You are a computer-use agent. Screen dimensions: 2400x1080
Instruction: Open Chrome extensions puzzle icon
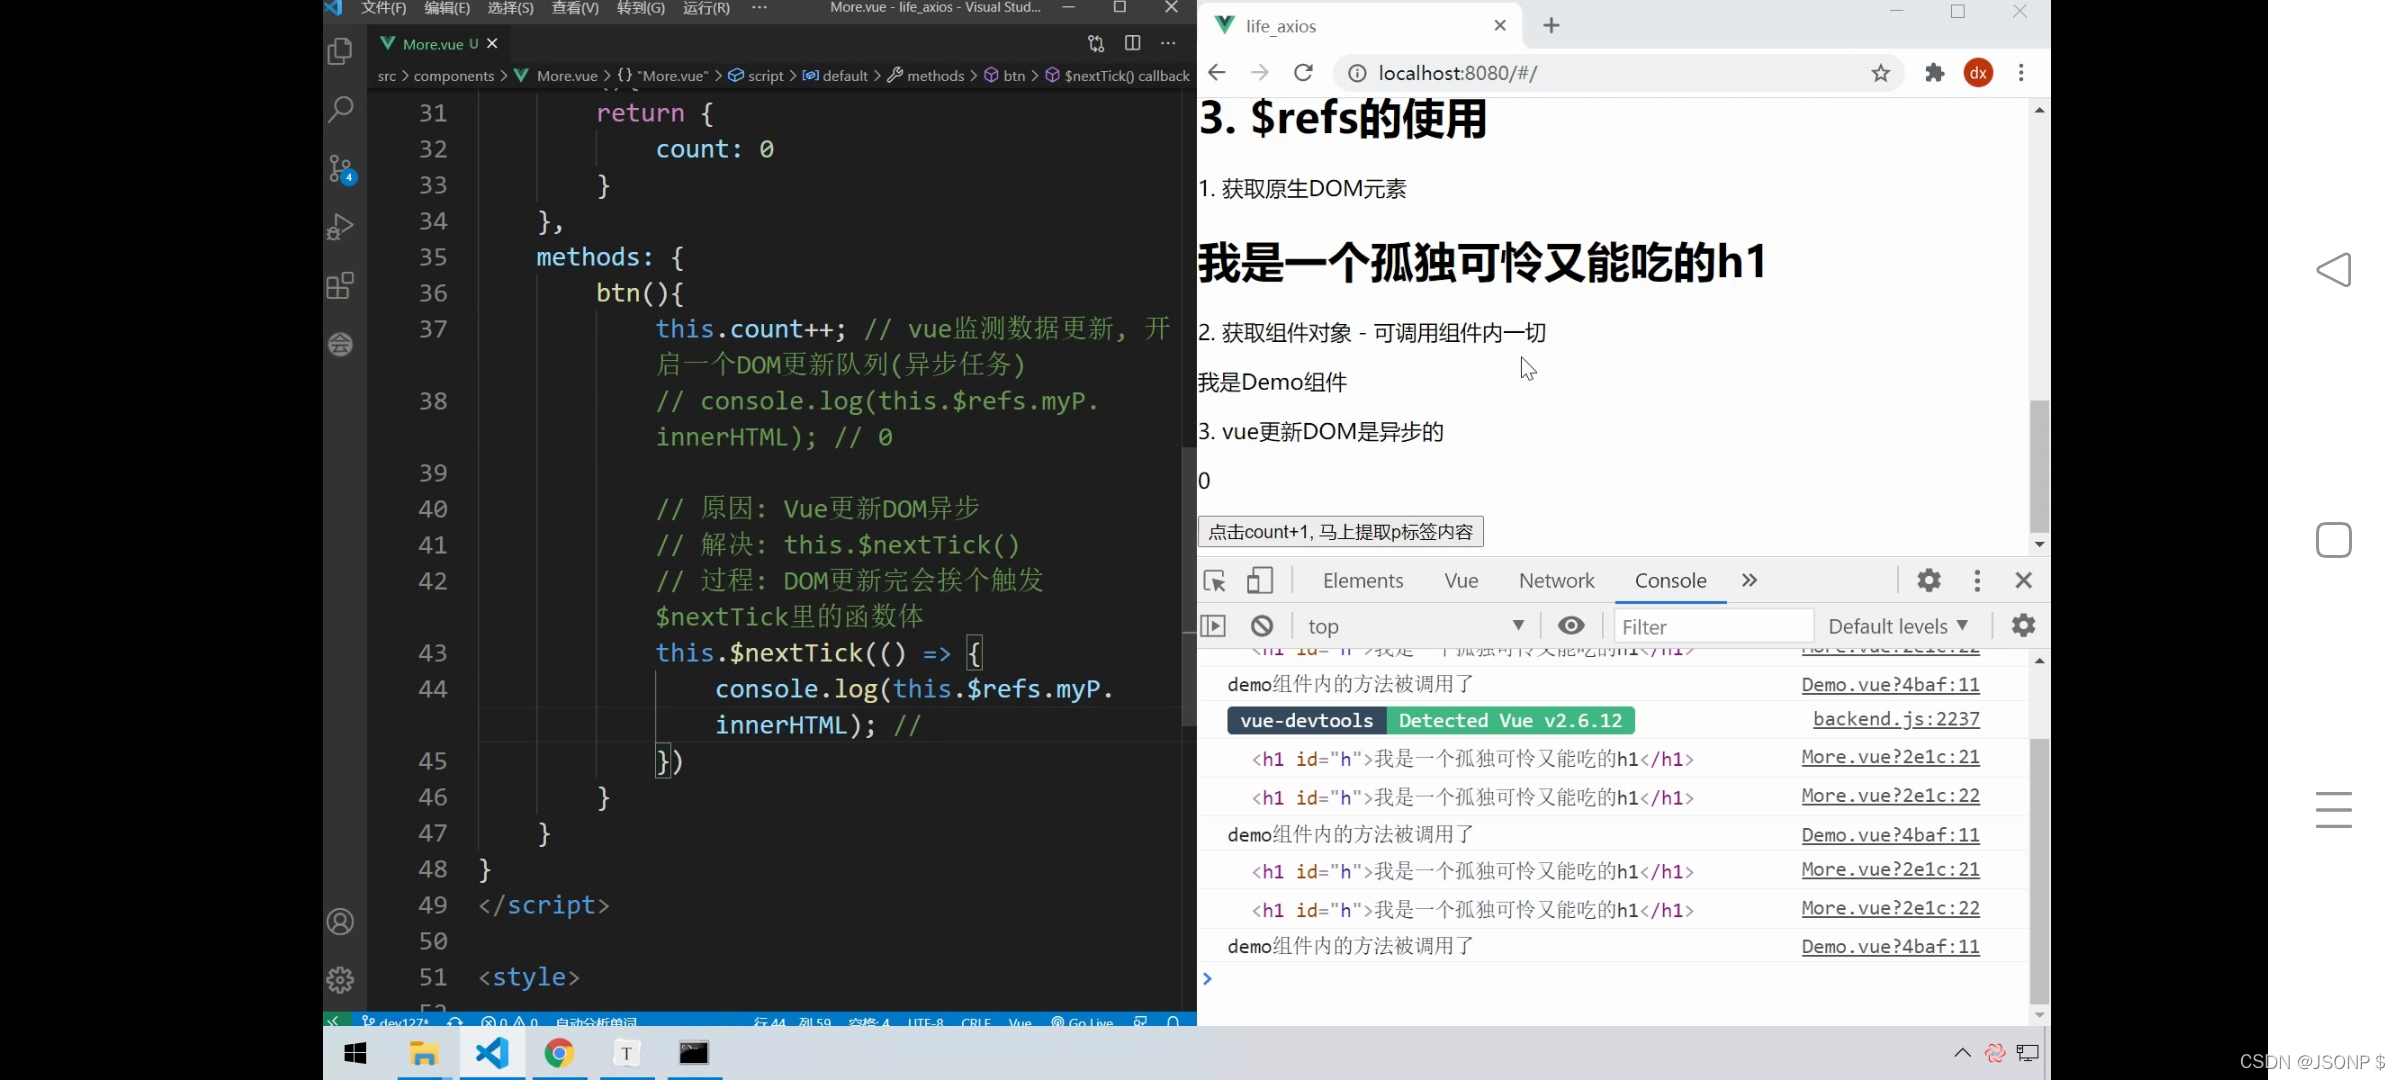click(1935, 72)
